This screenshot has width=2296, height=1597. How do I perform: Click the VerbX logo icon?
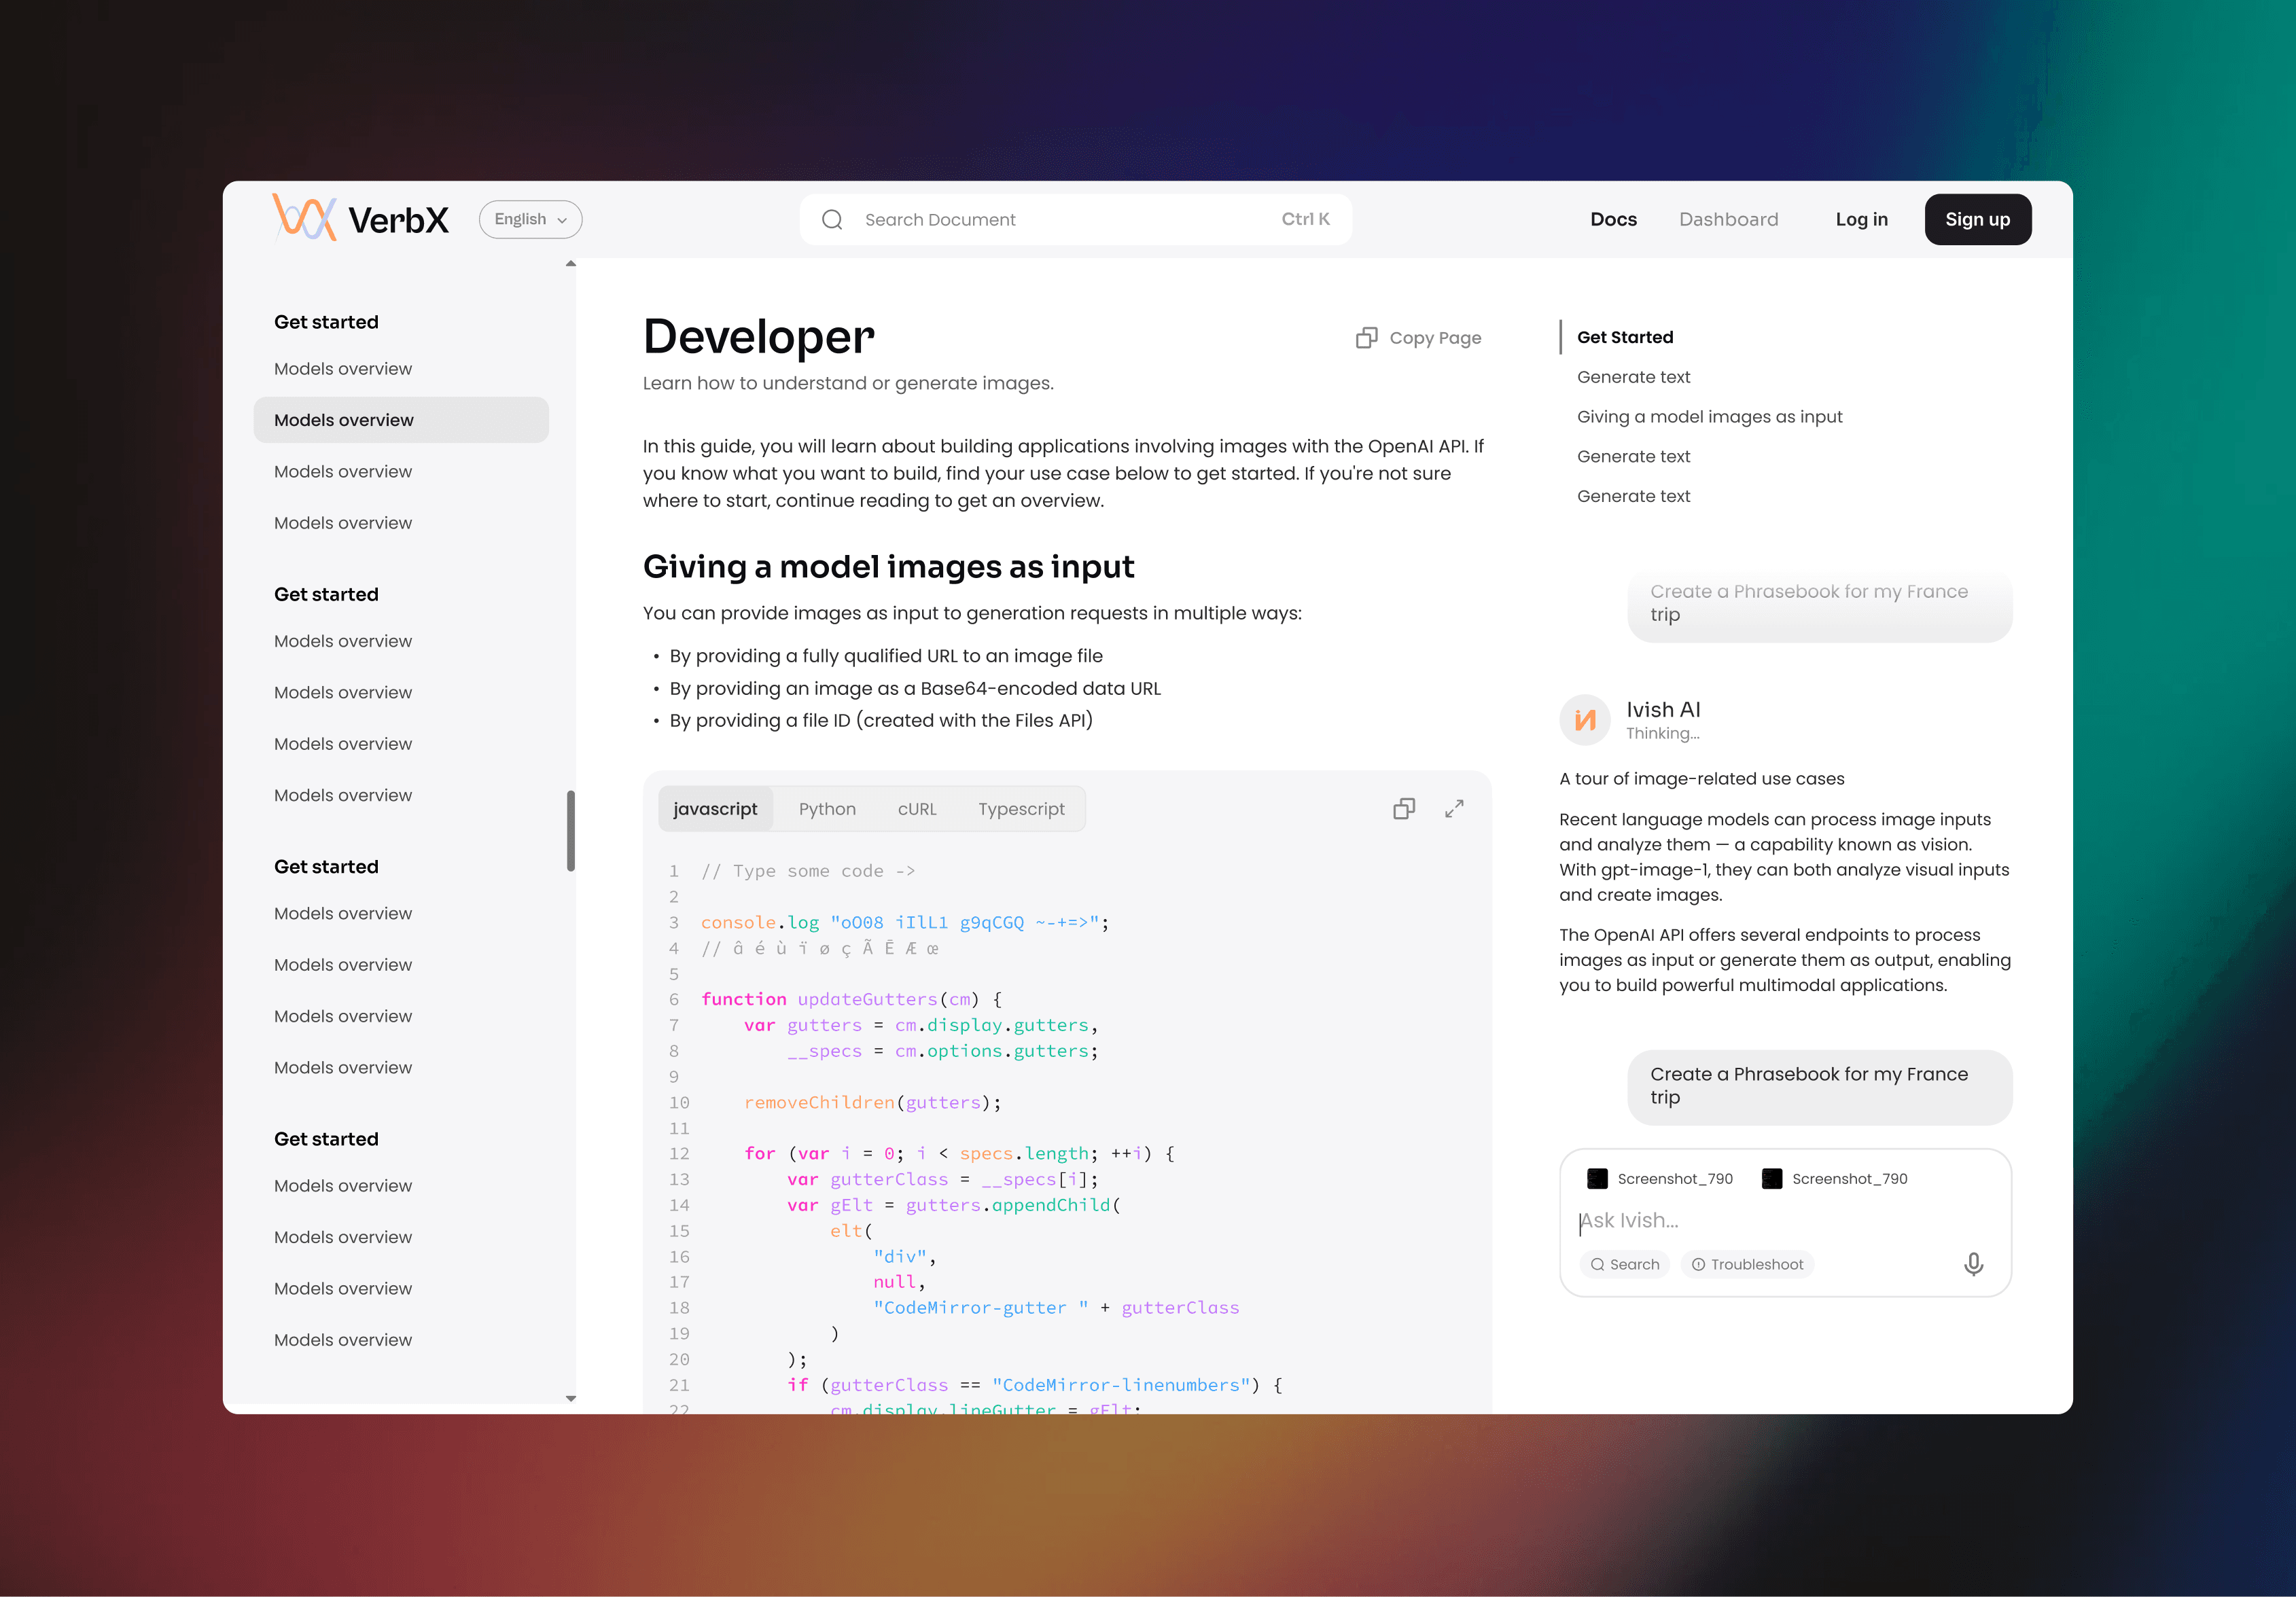point(304,218)
